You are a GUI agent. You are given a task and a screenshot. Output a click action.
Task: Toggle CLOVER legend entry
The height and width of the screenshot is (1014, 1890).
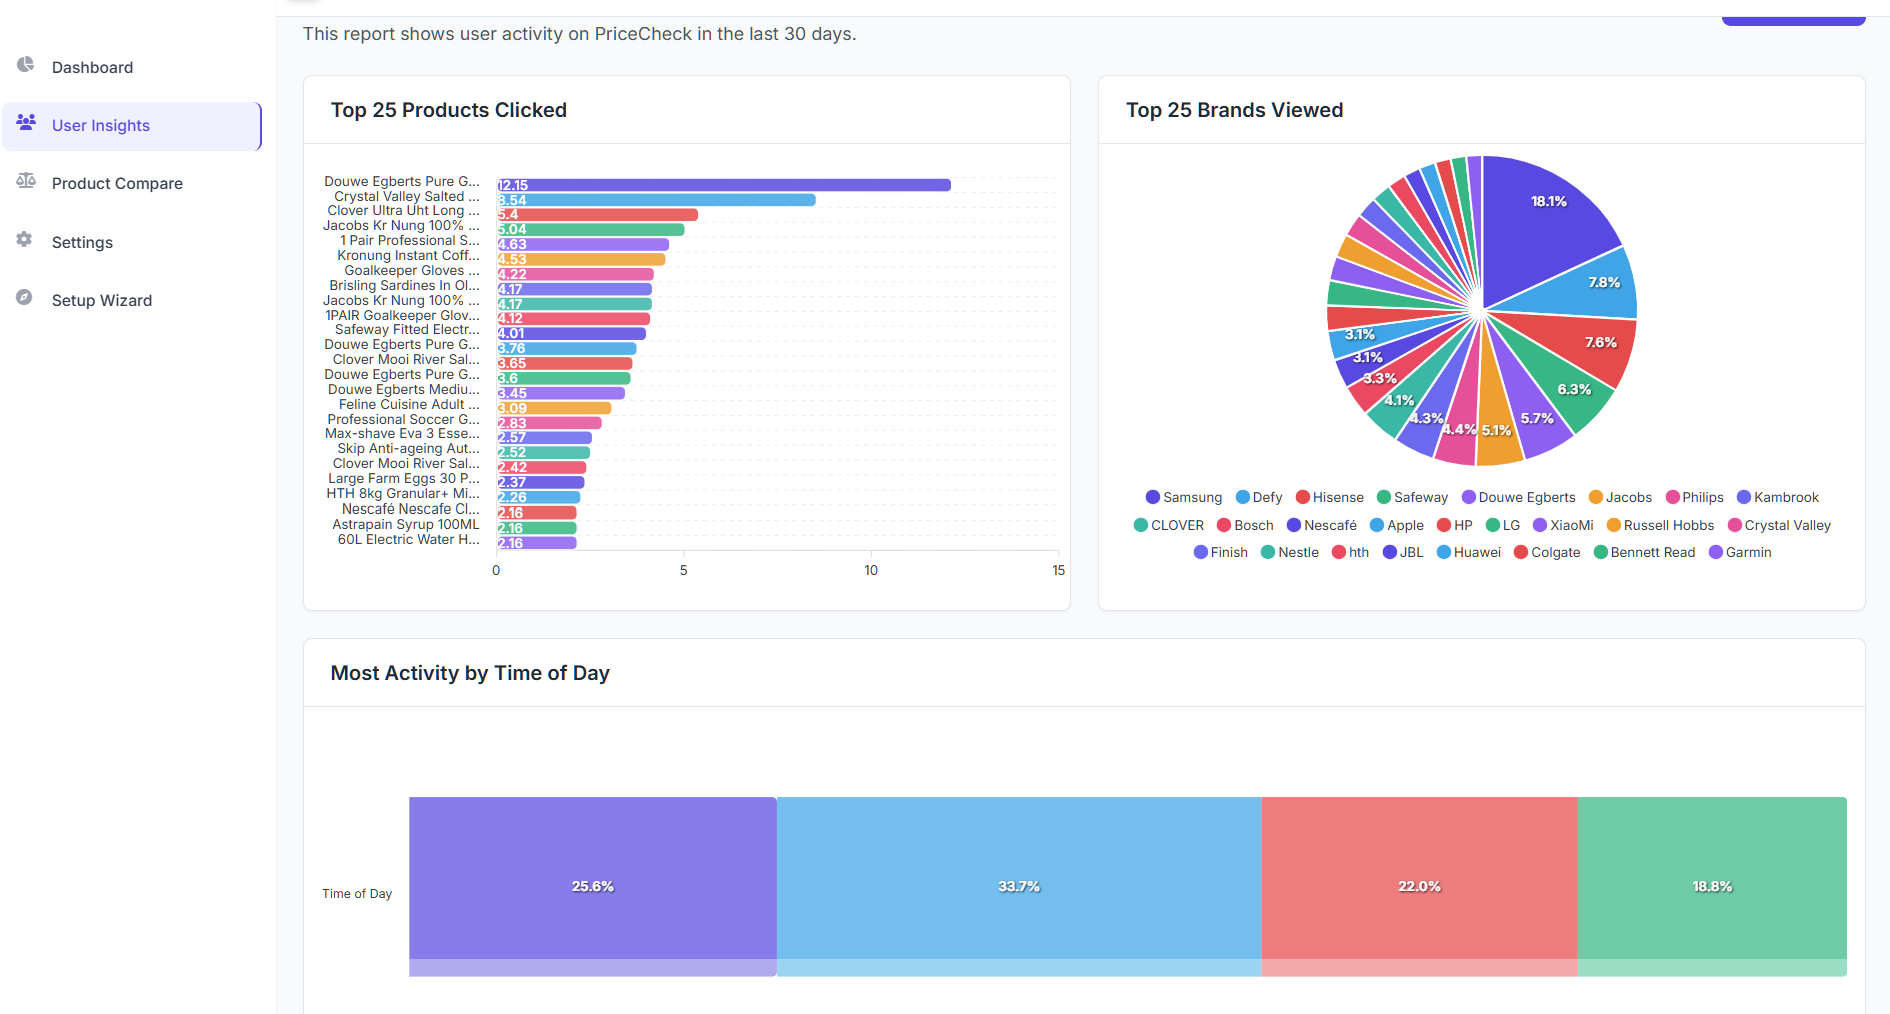(1169, 525)
